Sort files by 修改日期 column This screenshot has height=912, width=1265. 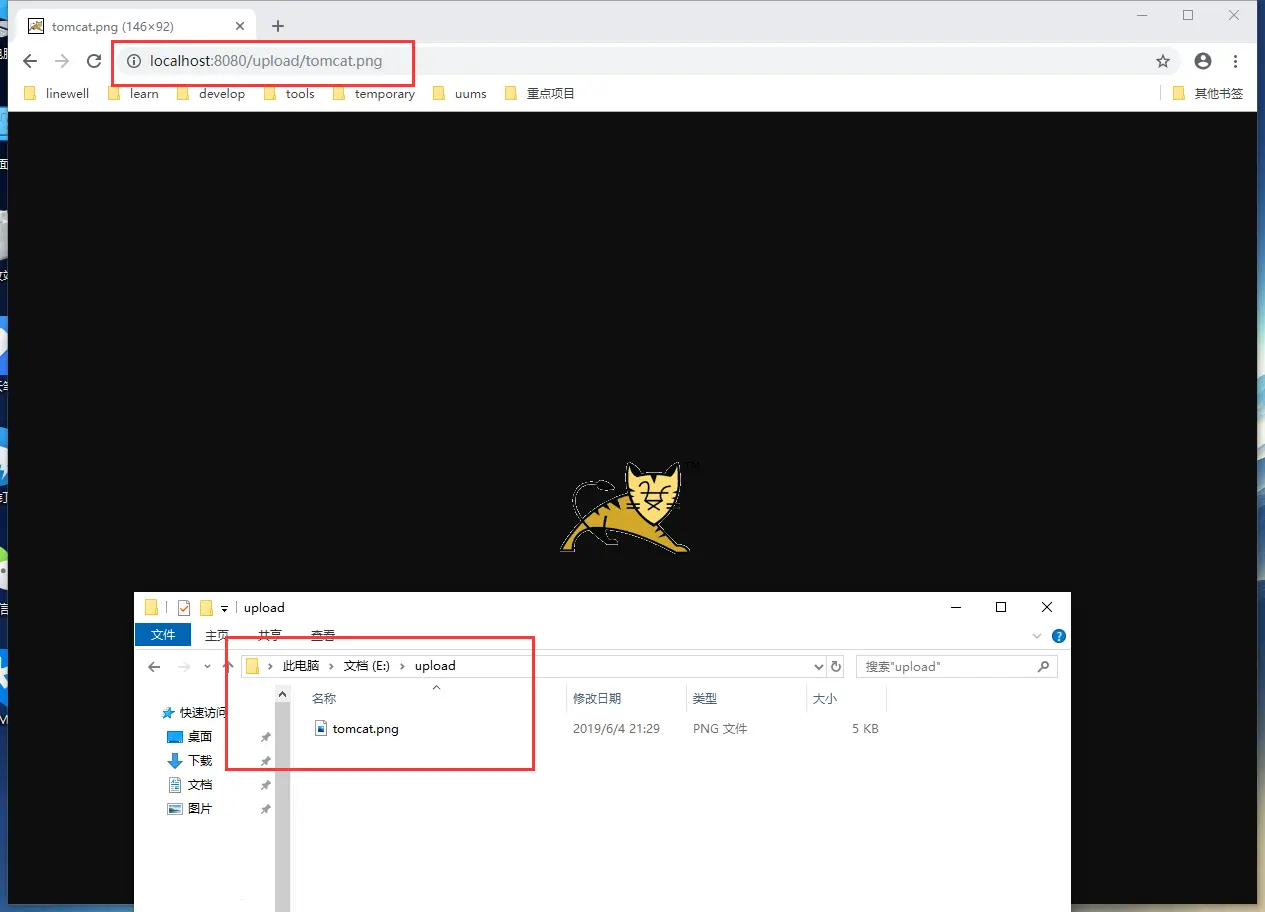pyautogui.click(x=597, y=699)
